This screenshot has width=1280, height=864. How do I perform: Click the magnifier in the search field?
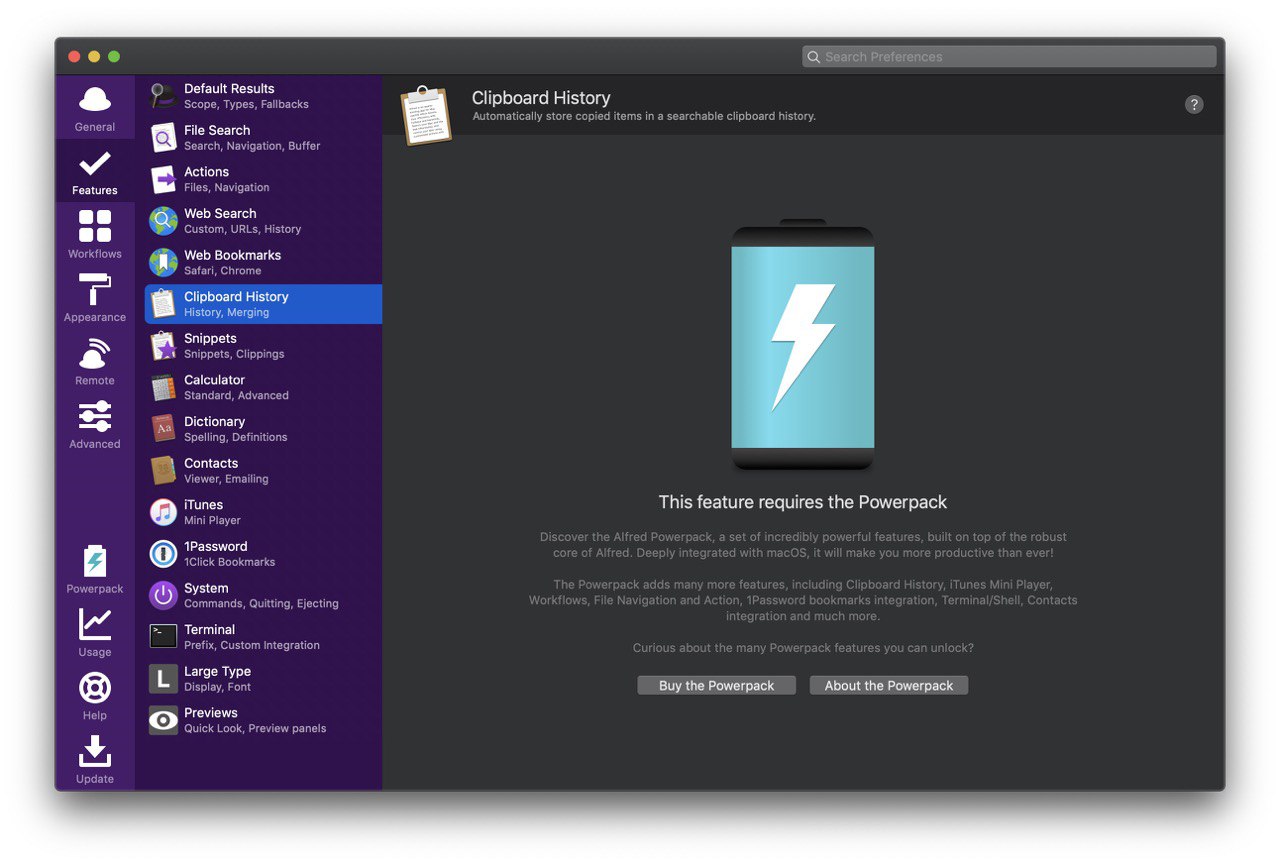(814, 57)
